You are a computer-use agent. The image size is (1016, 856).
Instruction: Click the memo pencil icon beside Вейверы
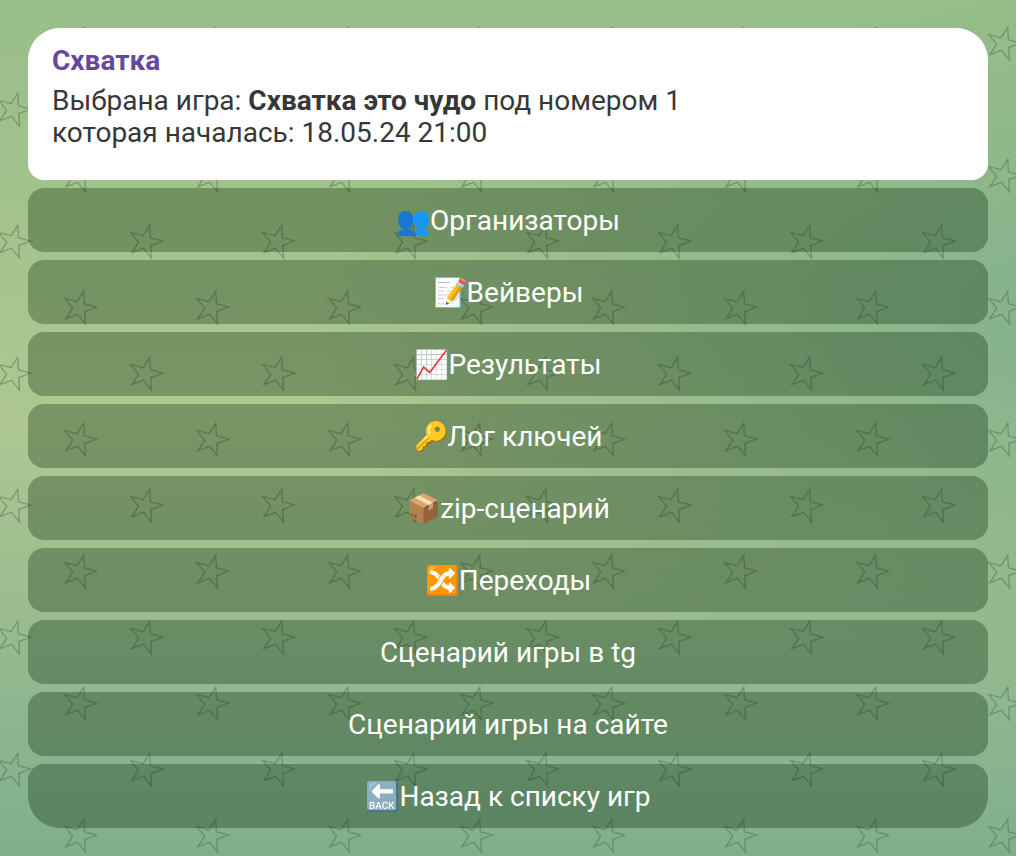tap(450, 293)
